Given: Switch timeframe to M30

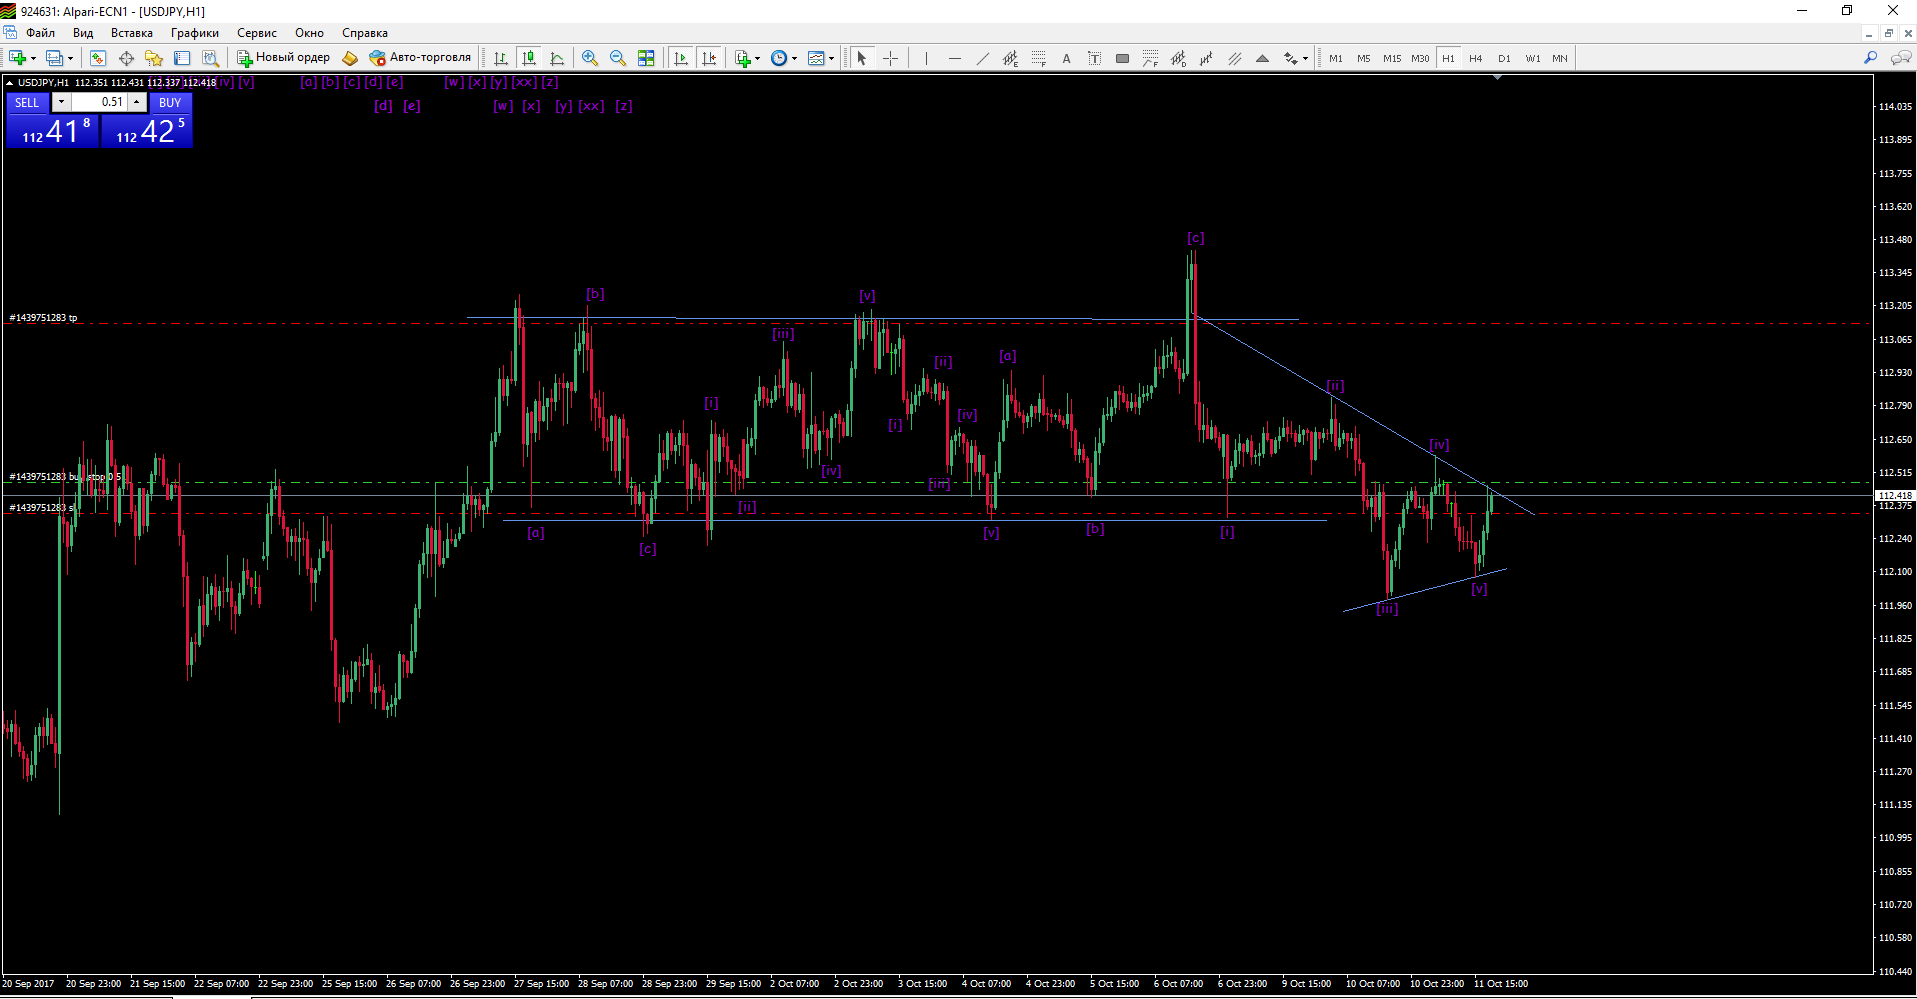Looking at the screenshot, I should (x=1420, y=58).
